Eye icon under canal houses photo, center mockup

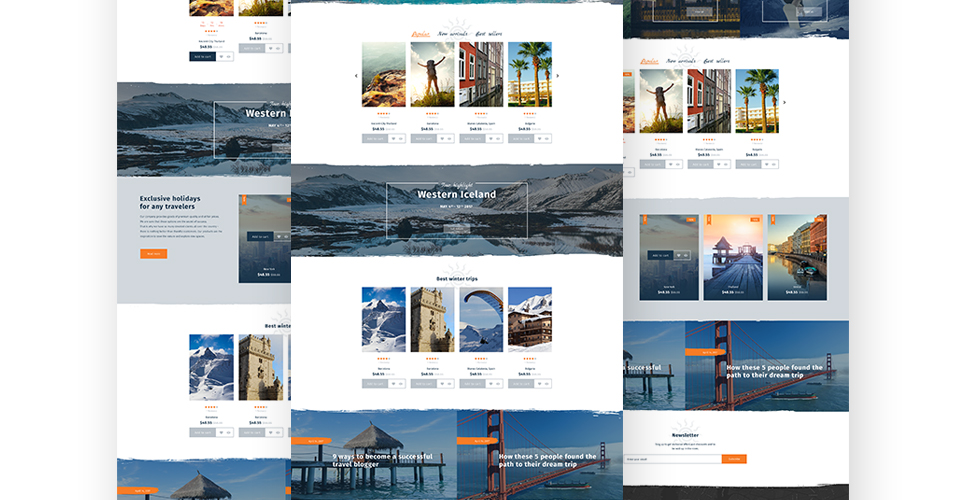pyautogui.click(x=499, y=139)
